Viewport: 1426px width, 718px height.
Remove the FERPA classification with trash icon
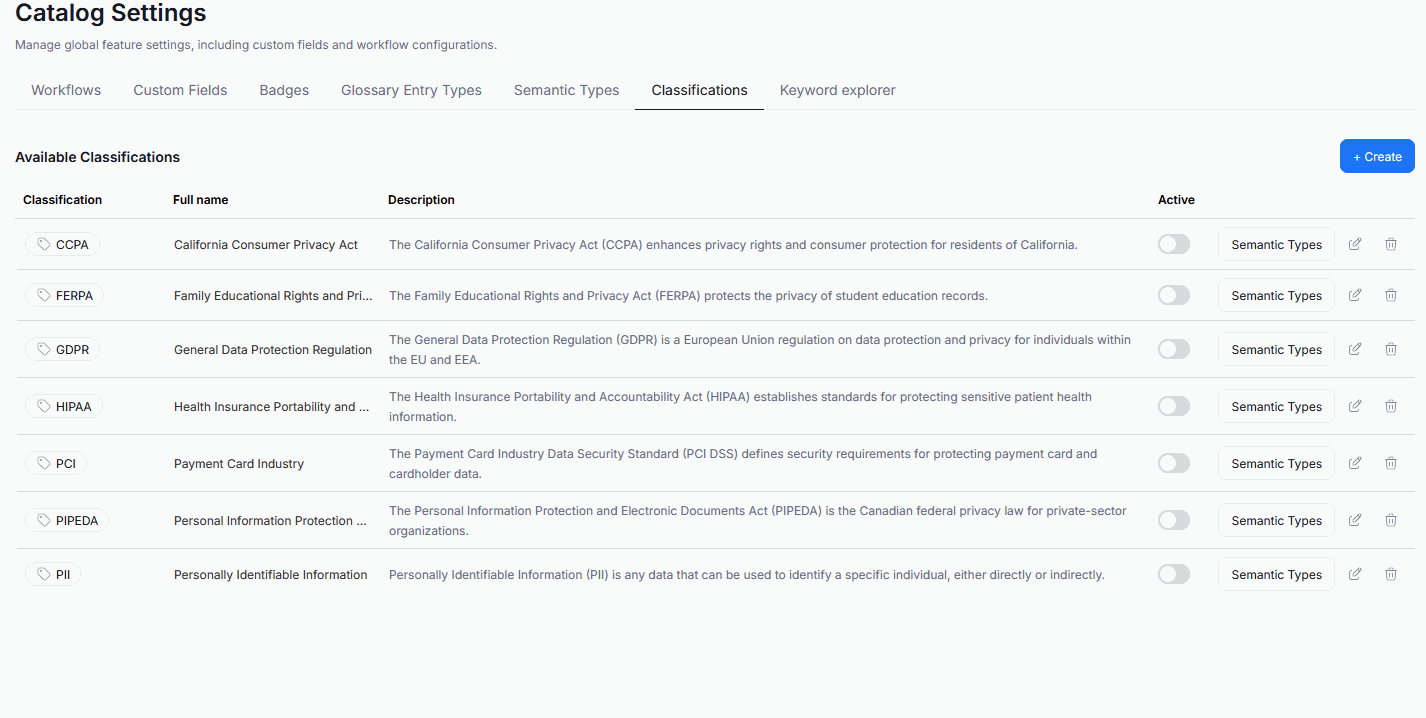click(x=1391, y=295)
